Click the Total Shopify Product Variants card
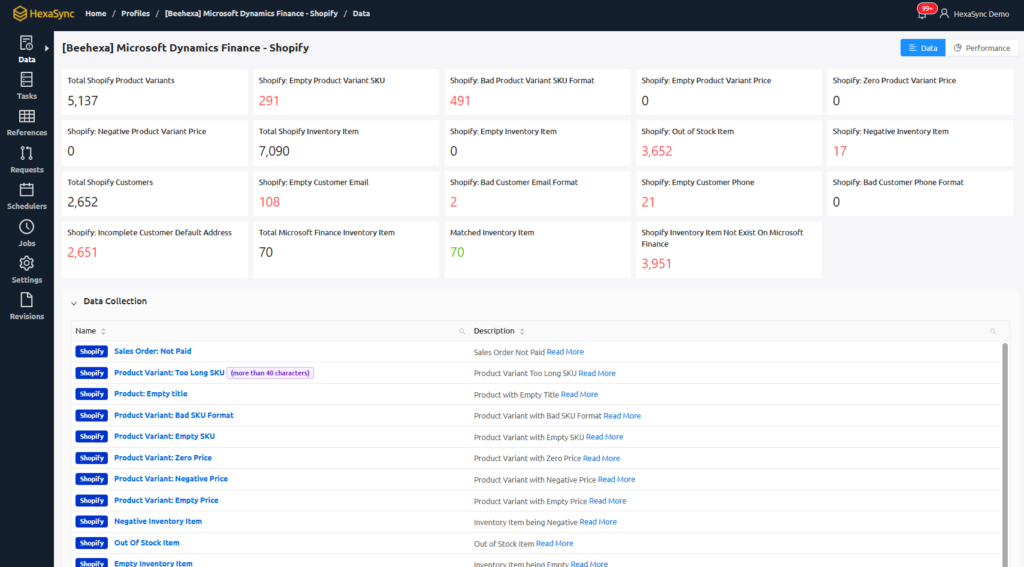 click(x=155, y=92)
